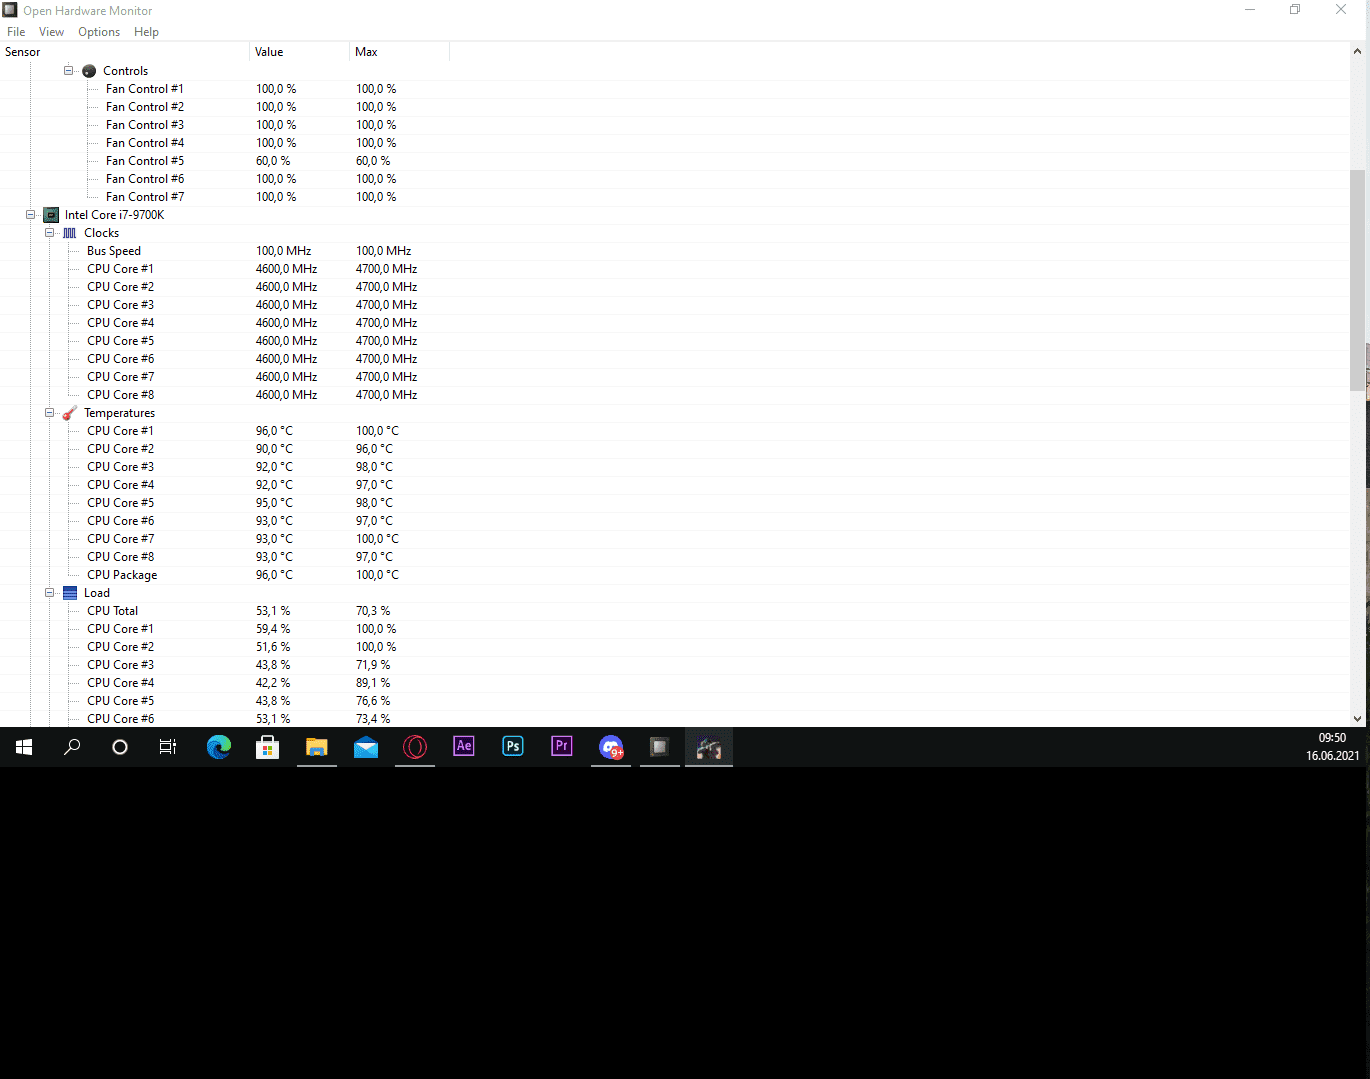Click the Controls knob icon

(x=89, y=71)
